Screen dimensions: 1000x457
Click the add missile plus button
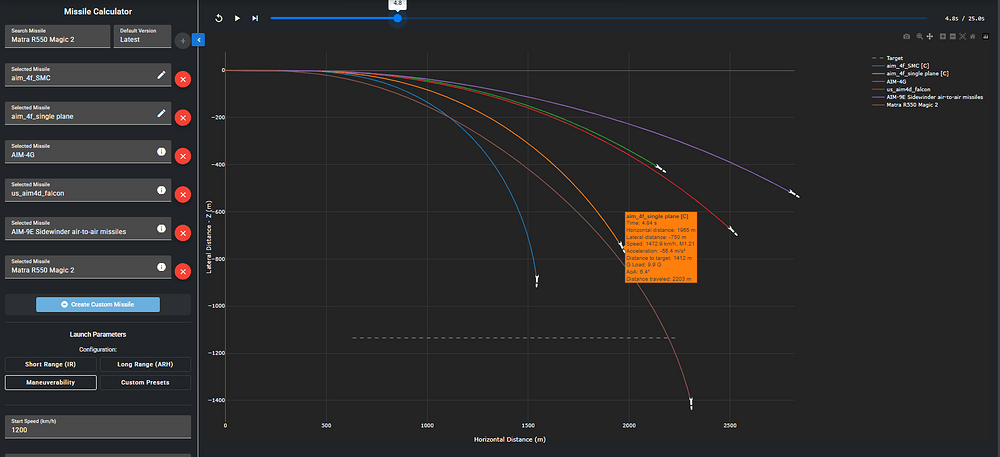182,40
